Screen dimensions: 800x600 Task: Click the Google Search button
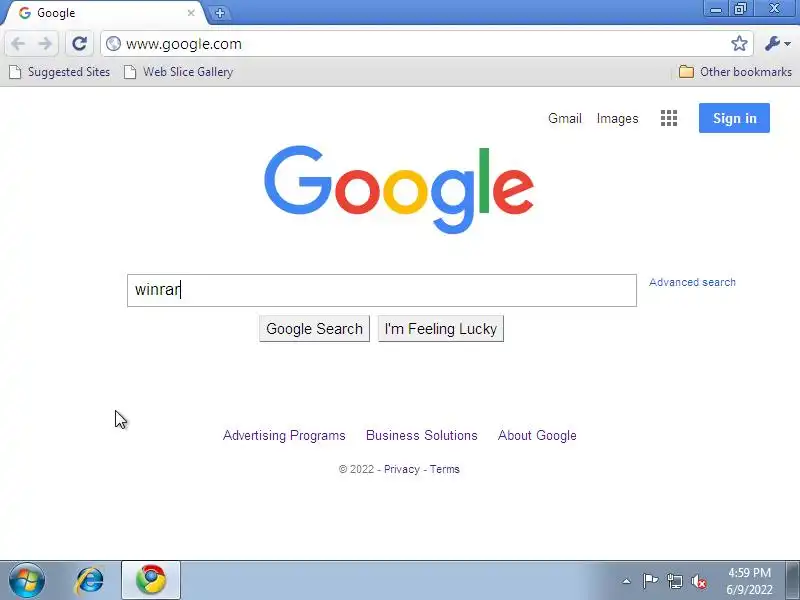pyautogui.click(x=314, y=329)
